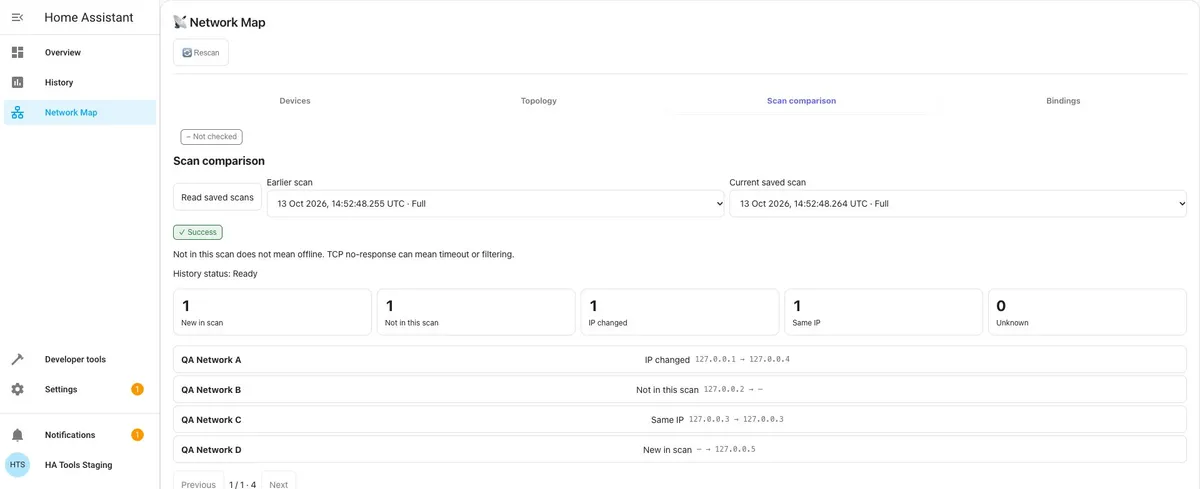Click the Previous page button
The width and height of the screenshot is (1200, 489).
coord(198,481)
